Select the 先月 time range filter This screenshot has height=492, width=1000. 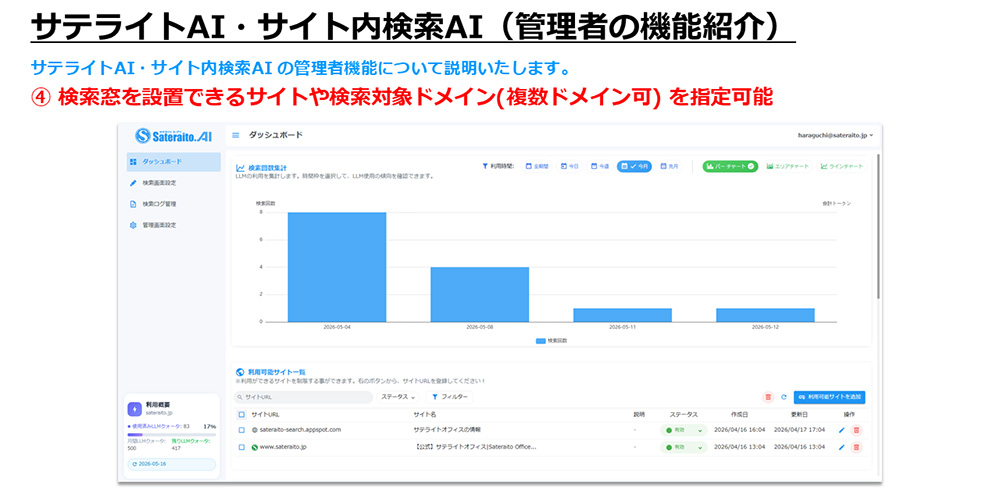tap(670, 166)
